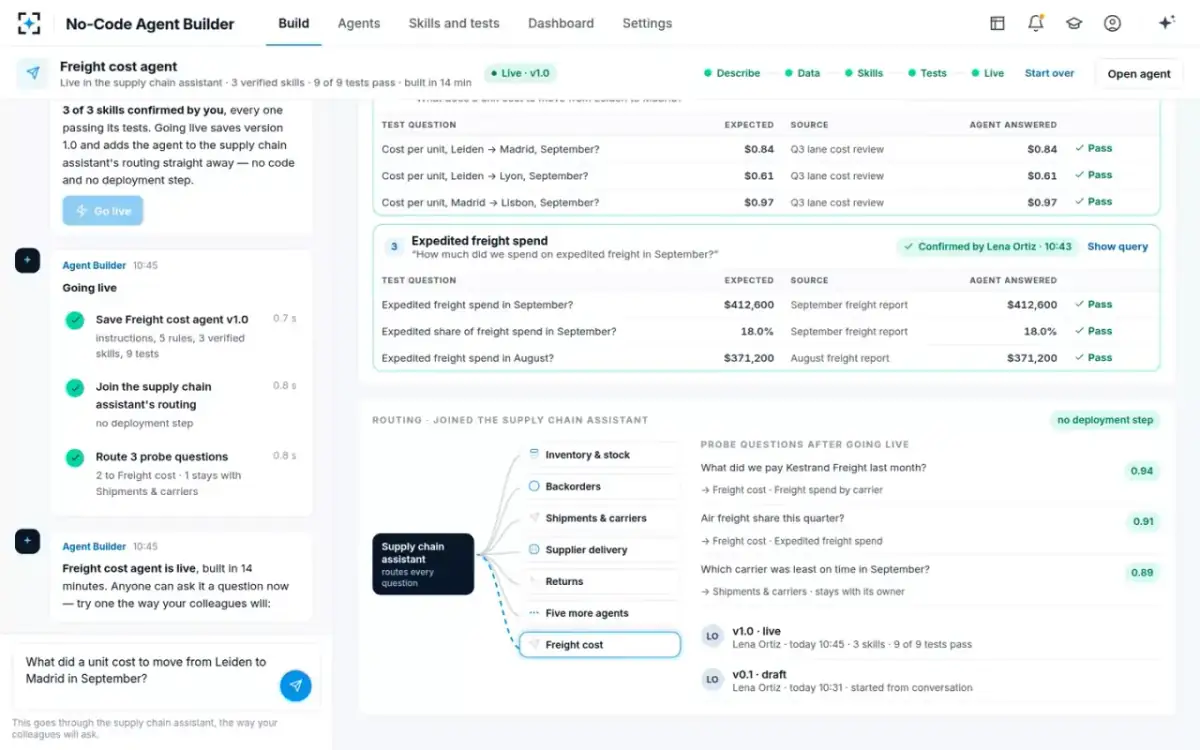Click the No-Code Agent Builder logo icon
Image resolution: width=1200 pixels, height=750 pixels.
coord(29,23)
